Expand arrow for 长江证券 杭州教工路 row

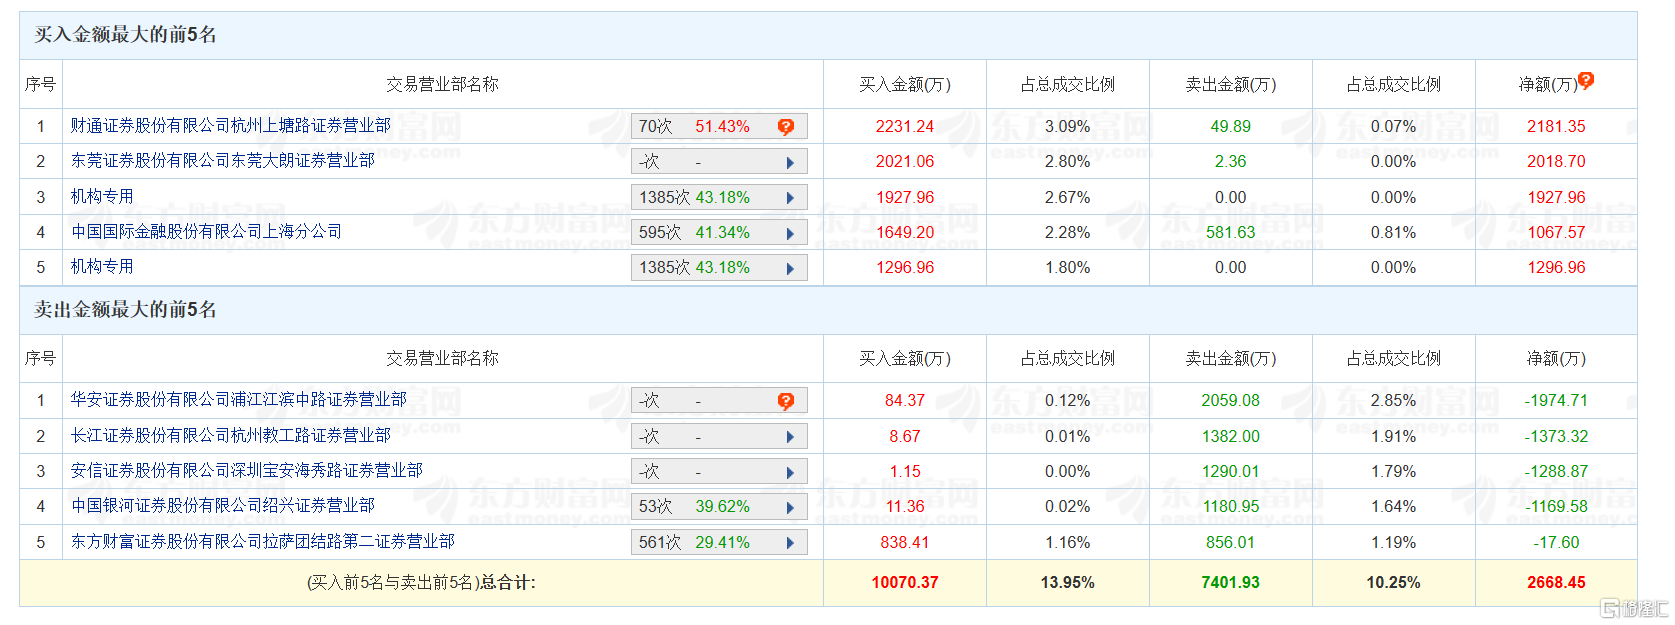(790, 437)
